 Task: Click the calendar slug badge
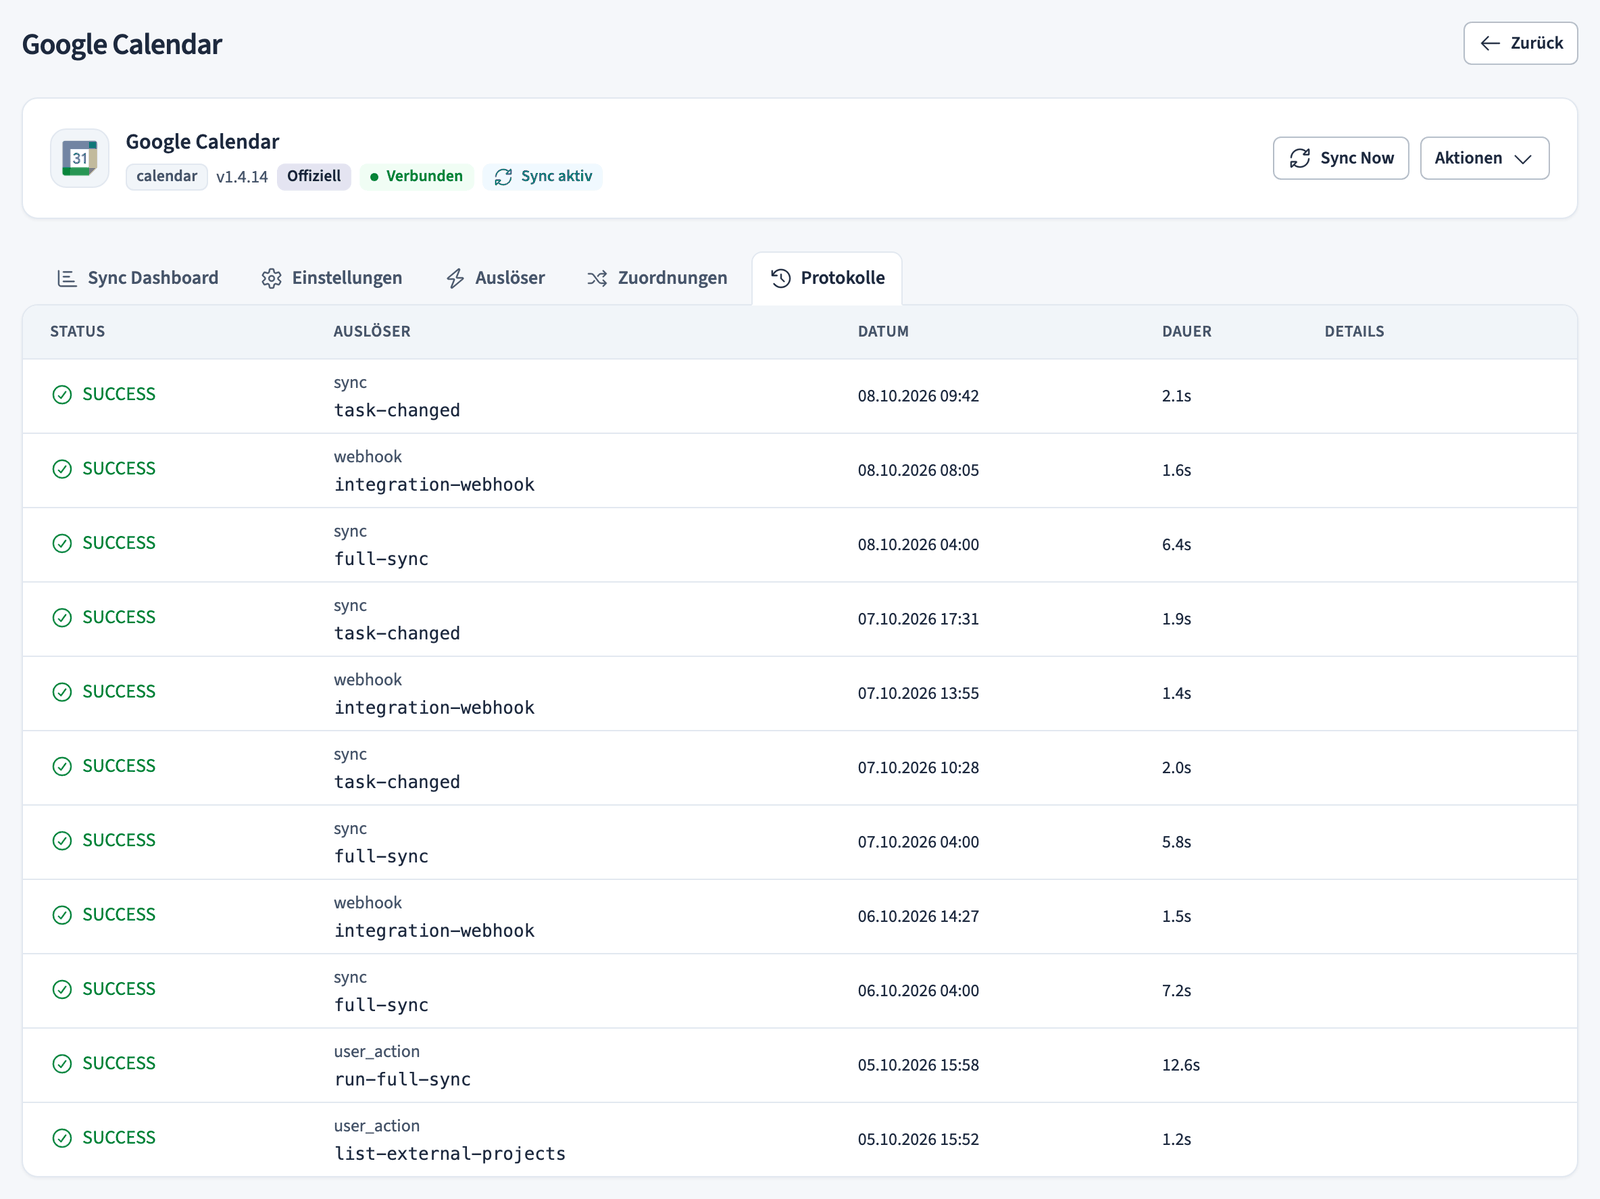(x=167, y=177)
